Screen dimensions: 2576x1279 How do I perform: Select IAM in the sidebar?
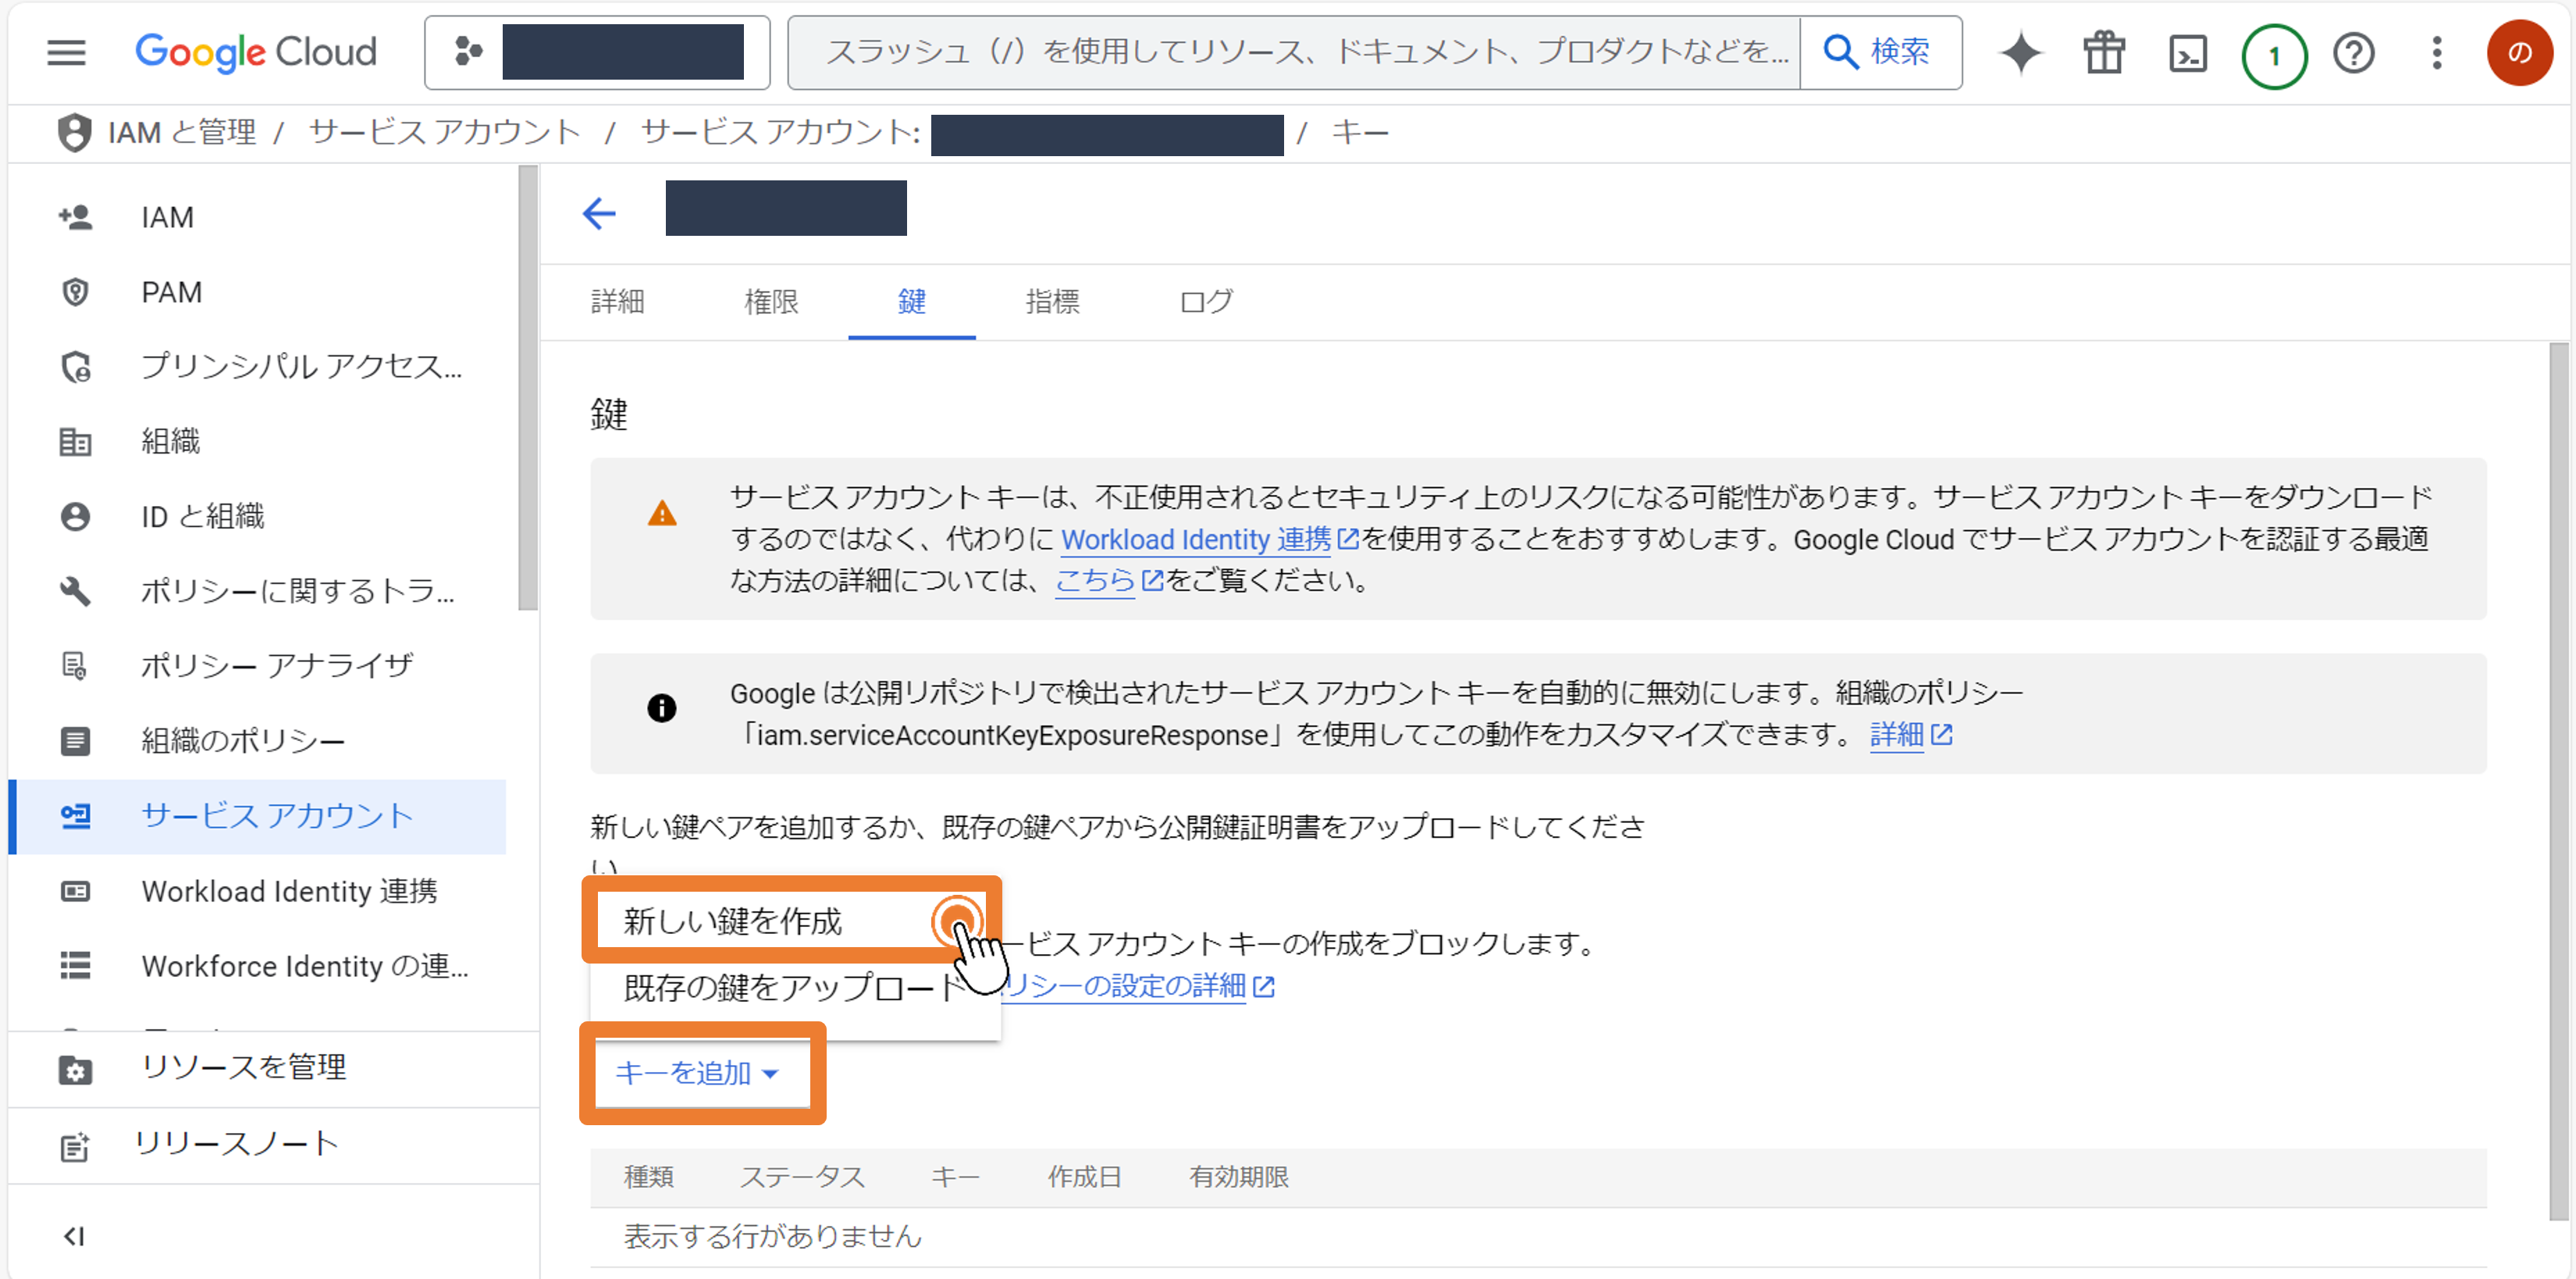[x=257, y=217]
